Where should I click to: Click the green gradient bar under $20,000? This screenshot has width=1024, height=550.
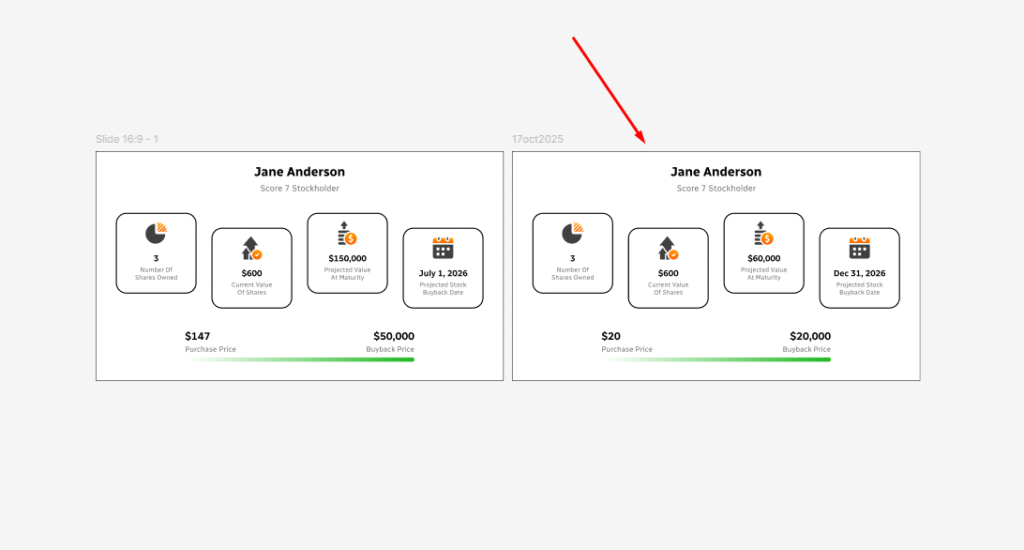pyautogui.click(x=716, y=359)
